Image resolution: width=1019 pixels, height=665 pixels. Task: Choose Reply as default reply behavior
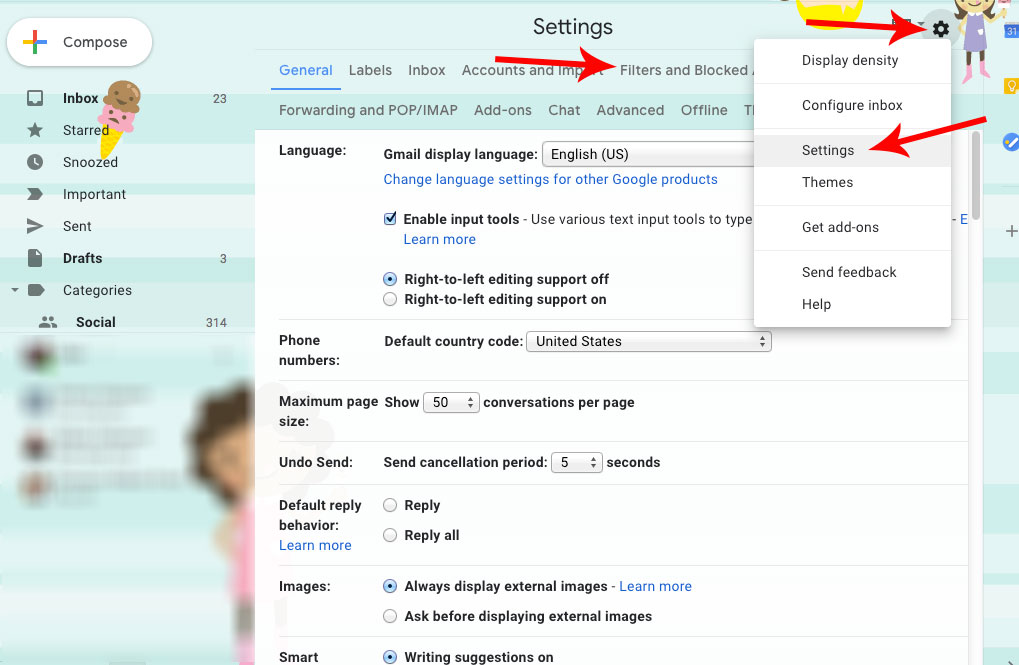(390, 505)
